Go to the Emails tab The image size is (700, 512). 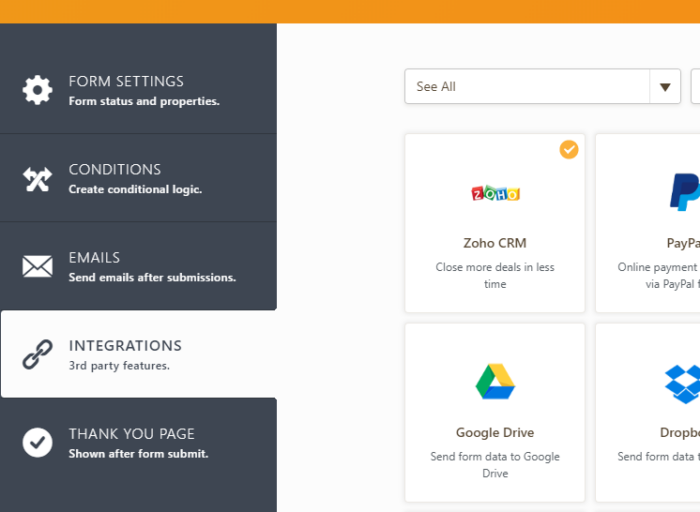pos(138,266)
